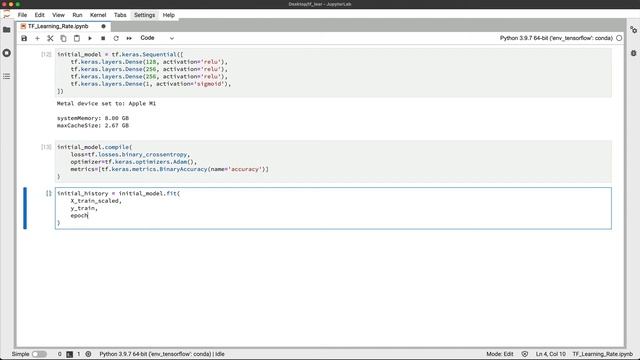
Task: Click the [13] cell execution prompt
Action: (x=46, y=147)
